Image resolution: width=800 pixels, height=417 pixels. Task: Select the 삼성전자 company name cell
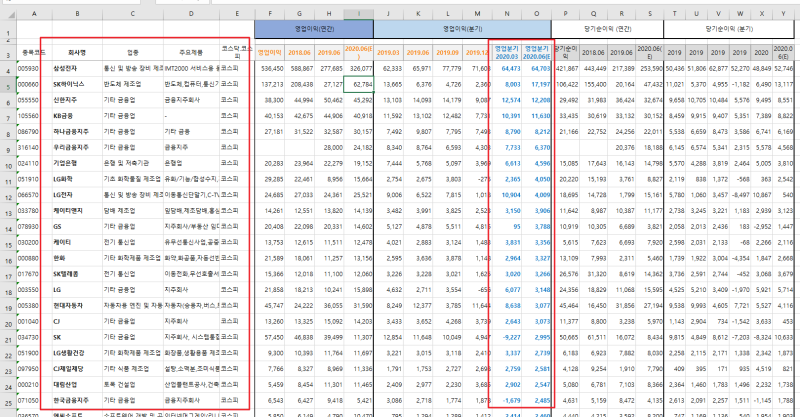(x=77, y=68)
